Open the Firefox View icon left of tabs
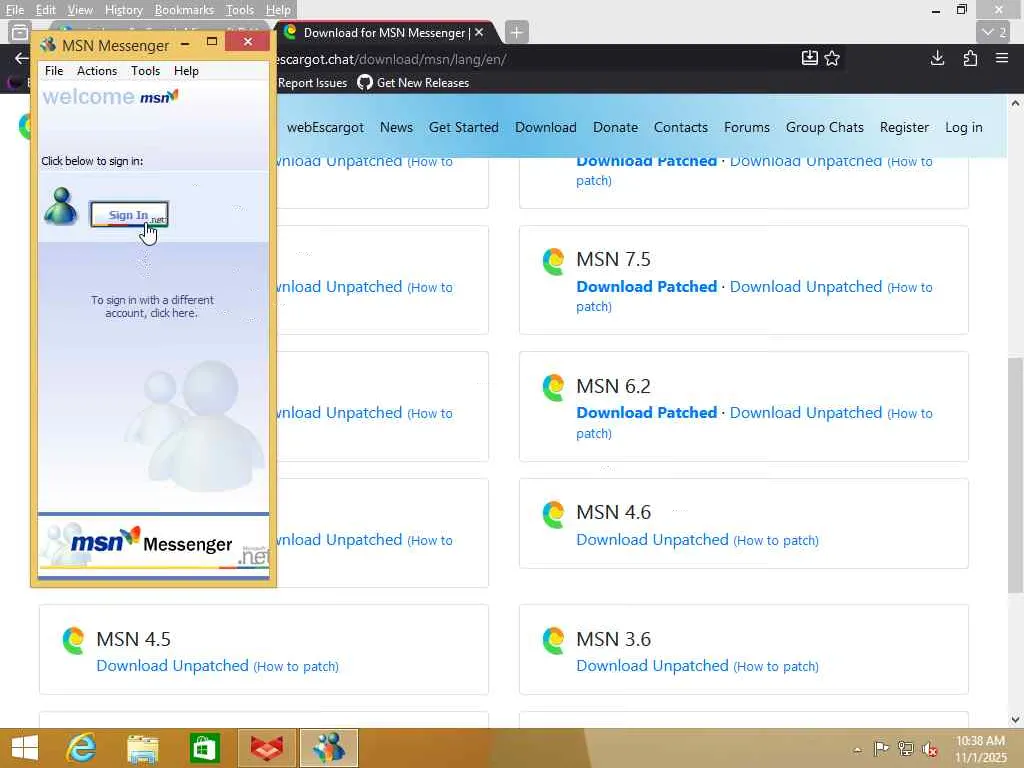 coord(20,32)
